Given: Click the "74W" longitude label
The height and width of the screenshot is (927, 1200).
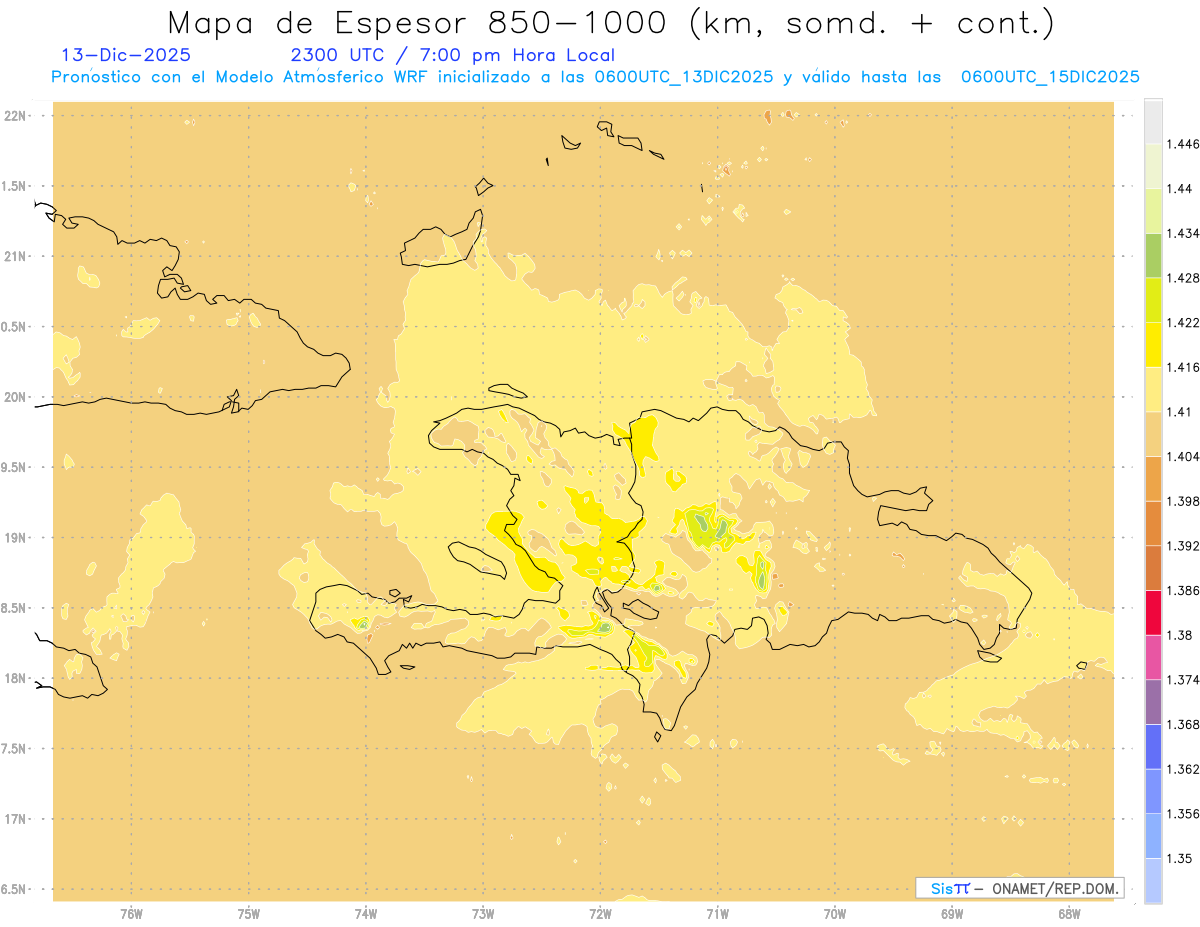Looking at the screenshot, I should 366,915.
